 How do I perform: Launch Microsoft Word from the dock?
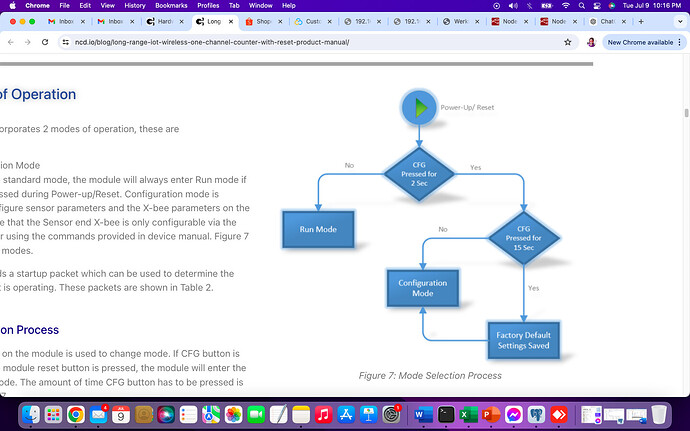pyautogui.click(x=419, y=414)
